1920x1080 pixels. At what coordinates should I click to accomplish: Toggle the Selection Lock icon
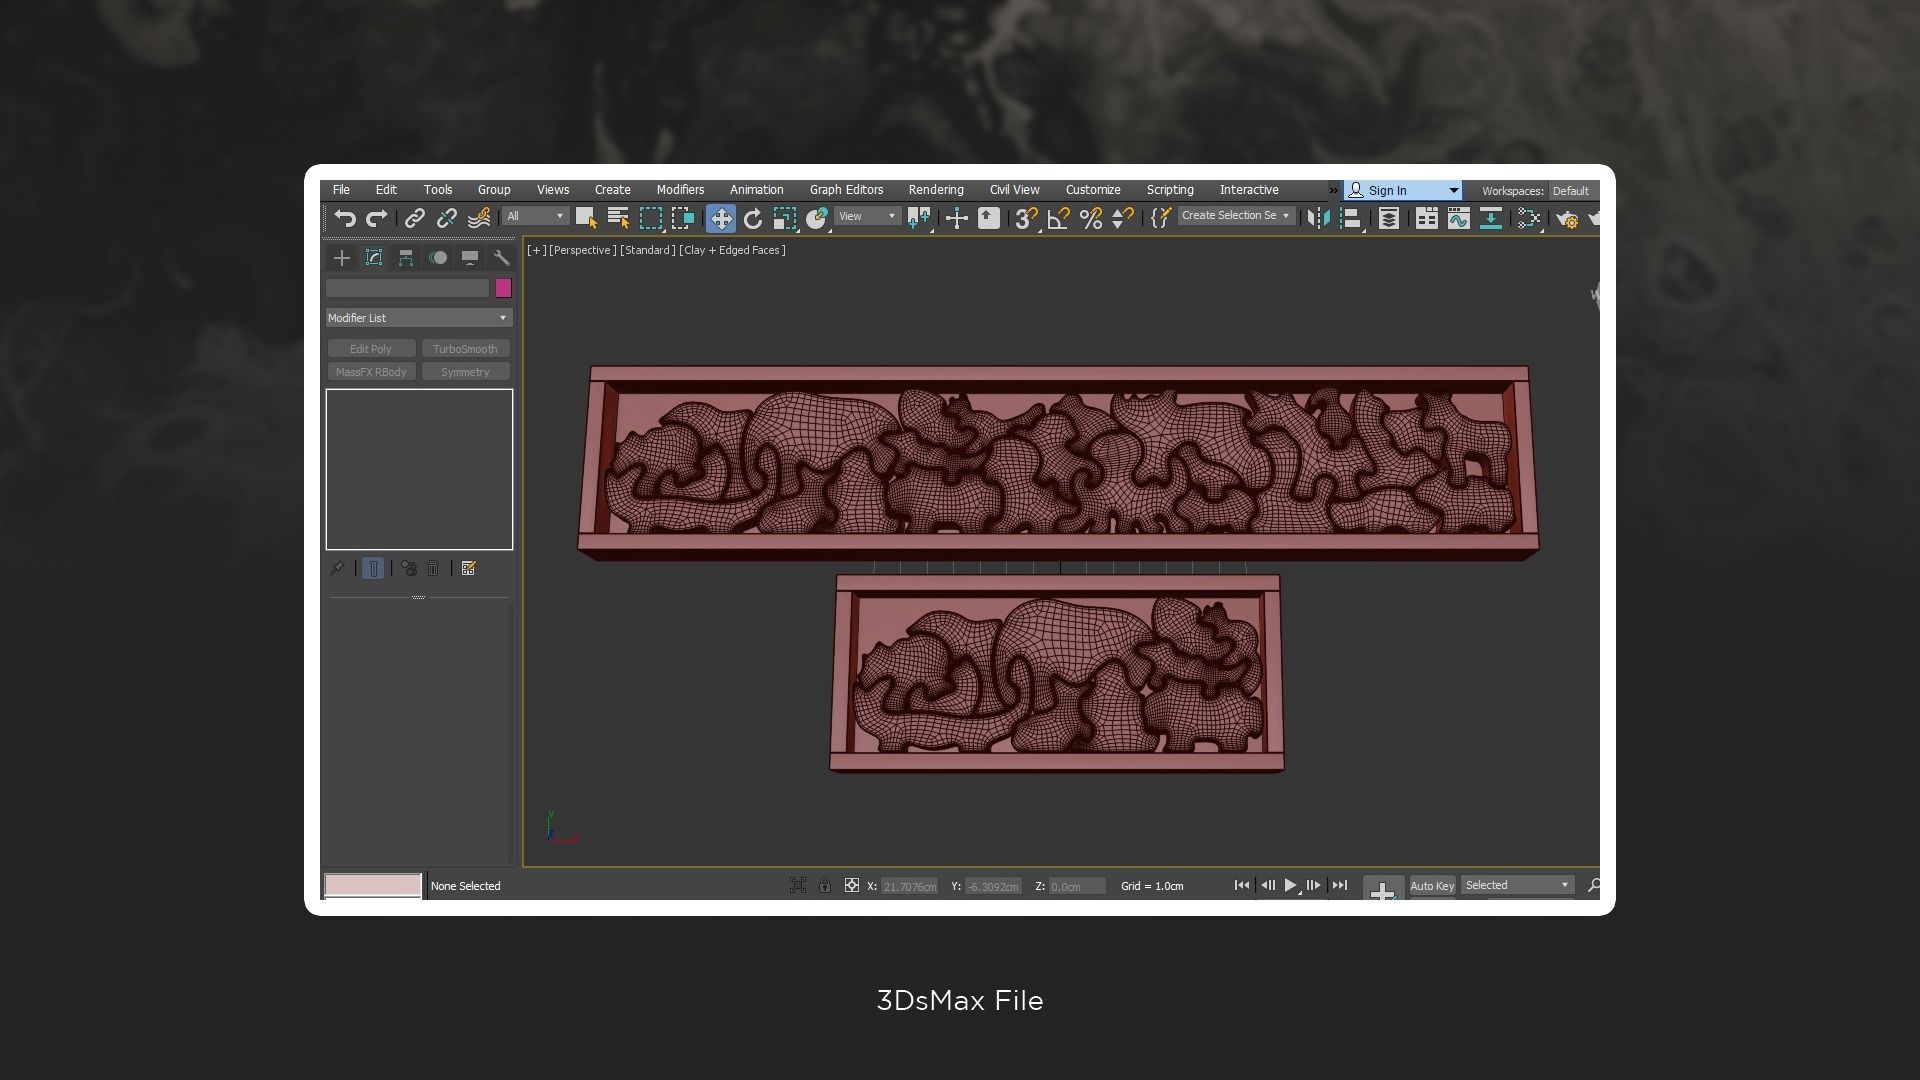(824, 886)
